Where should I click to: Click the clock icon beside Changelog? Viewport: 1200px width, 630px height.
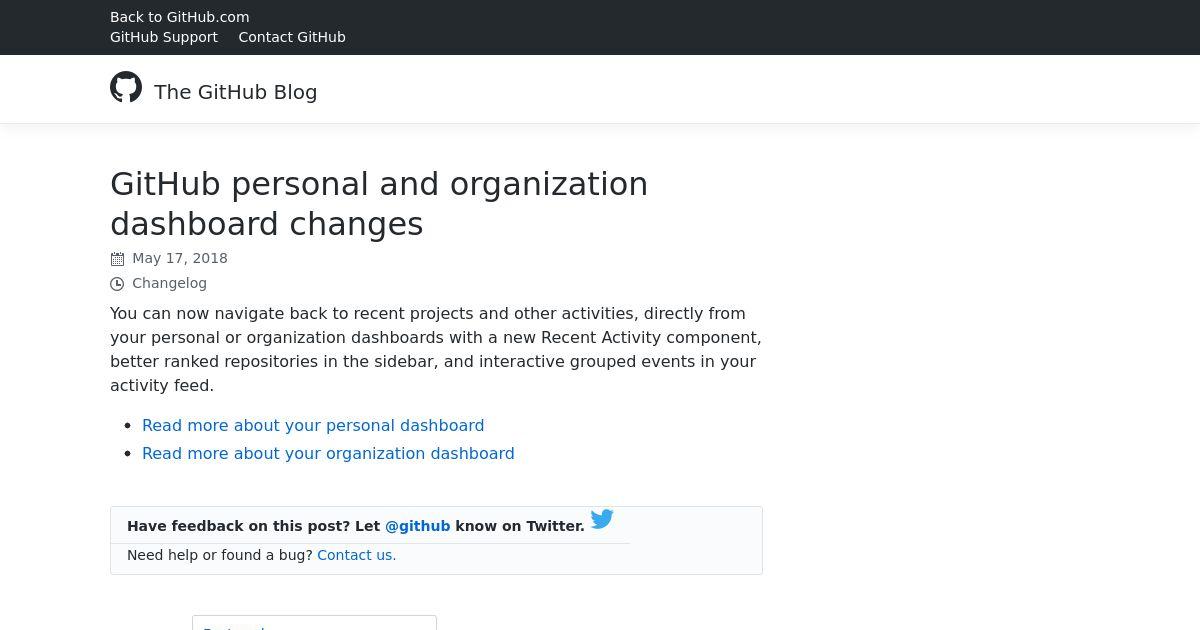pos(117,284)
